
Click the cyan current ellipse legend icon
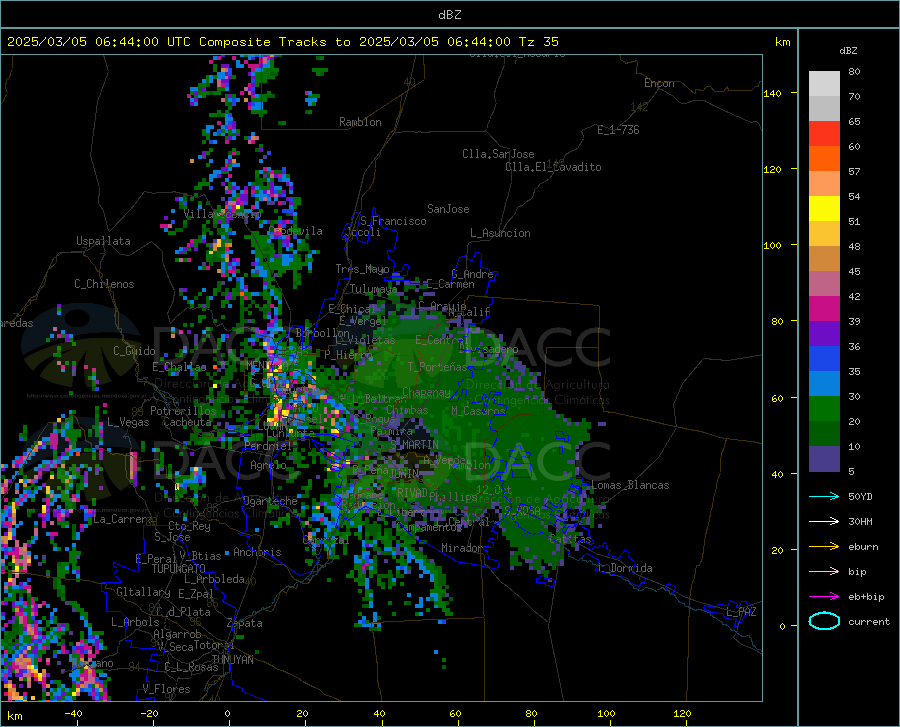click(824, 621)
